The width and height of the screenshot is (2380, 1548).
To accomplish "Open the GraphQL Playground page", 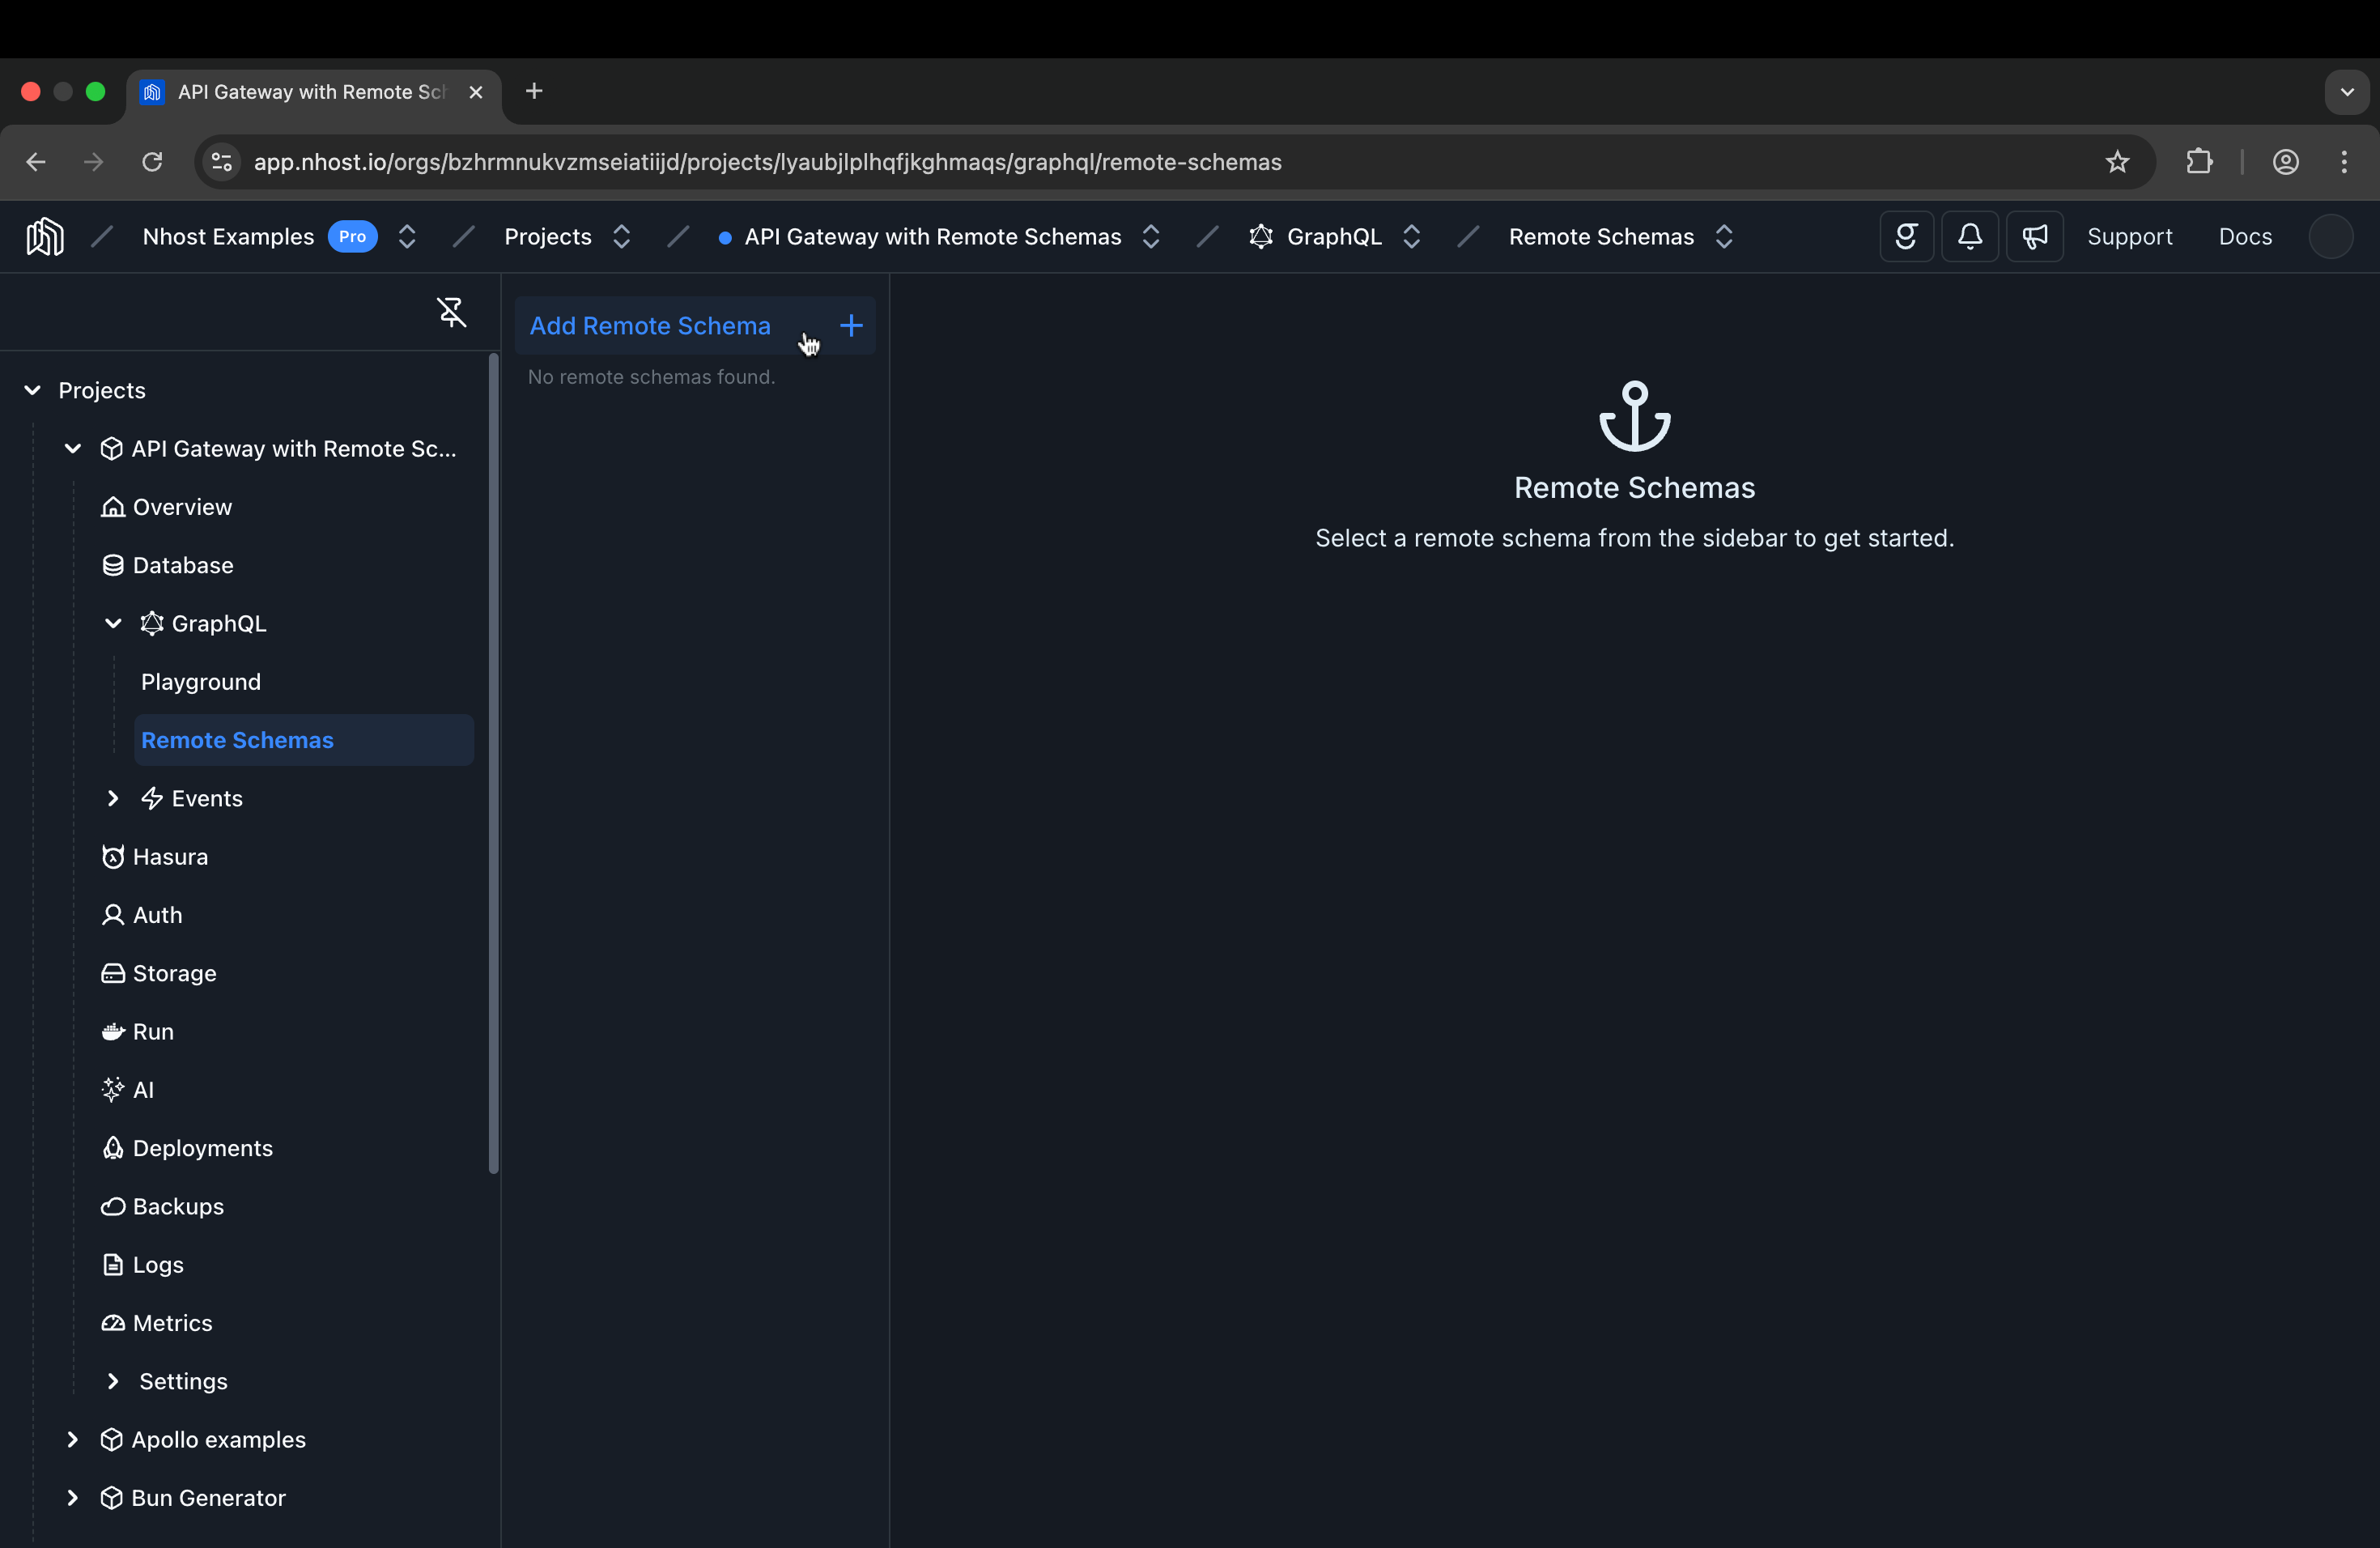I will point(200,681).
